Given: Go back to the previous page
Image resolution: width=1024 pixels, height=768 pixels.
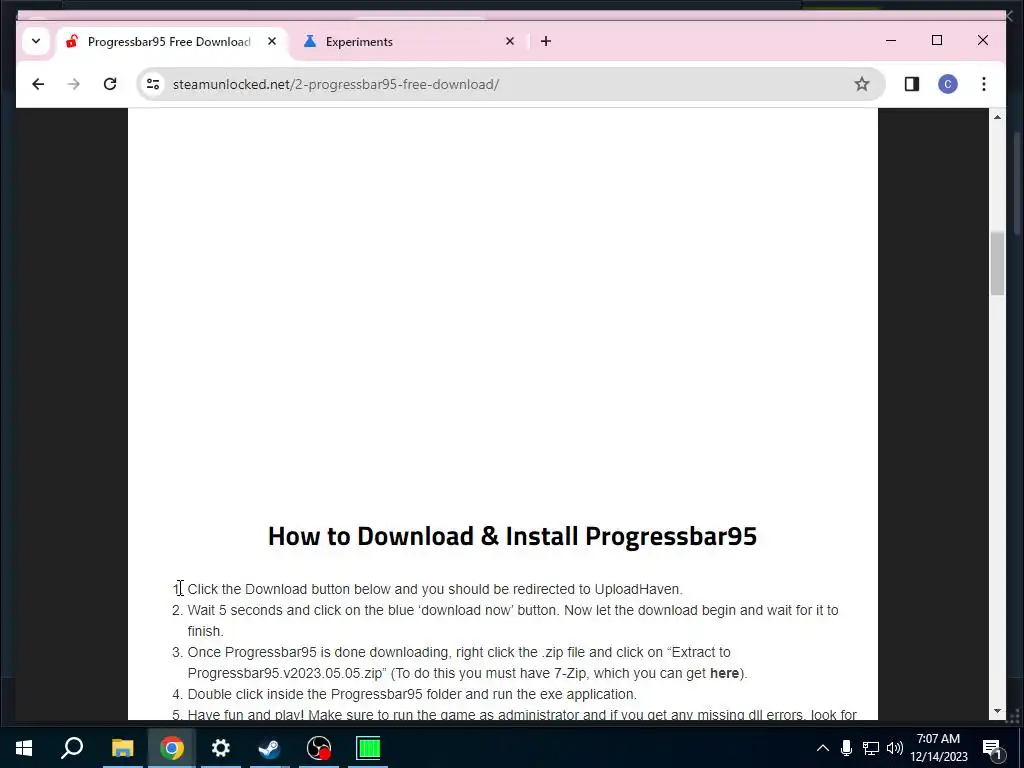Looking at the screenshot, I should click(x=38, y=84).
